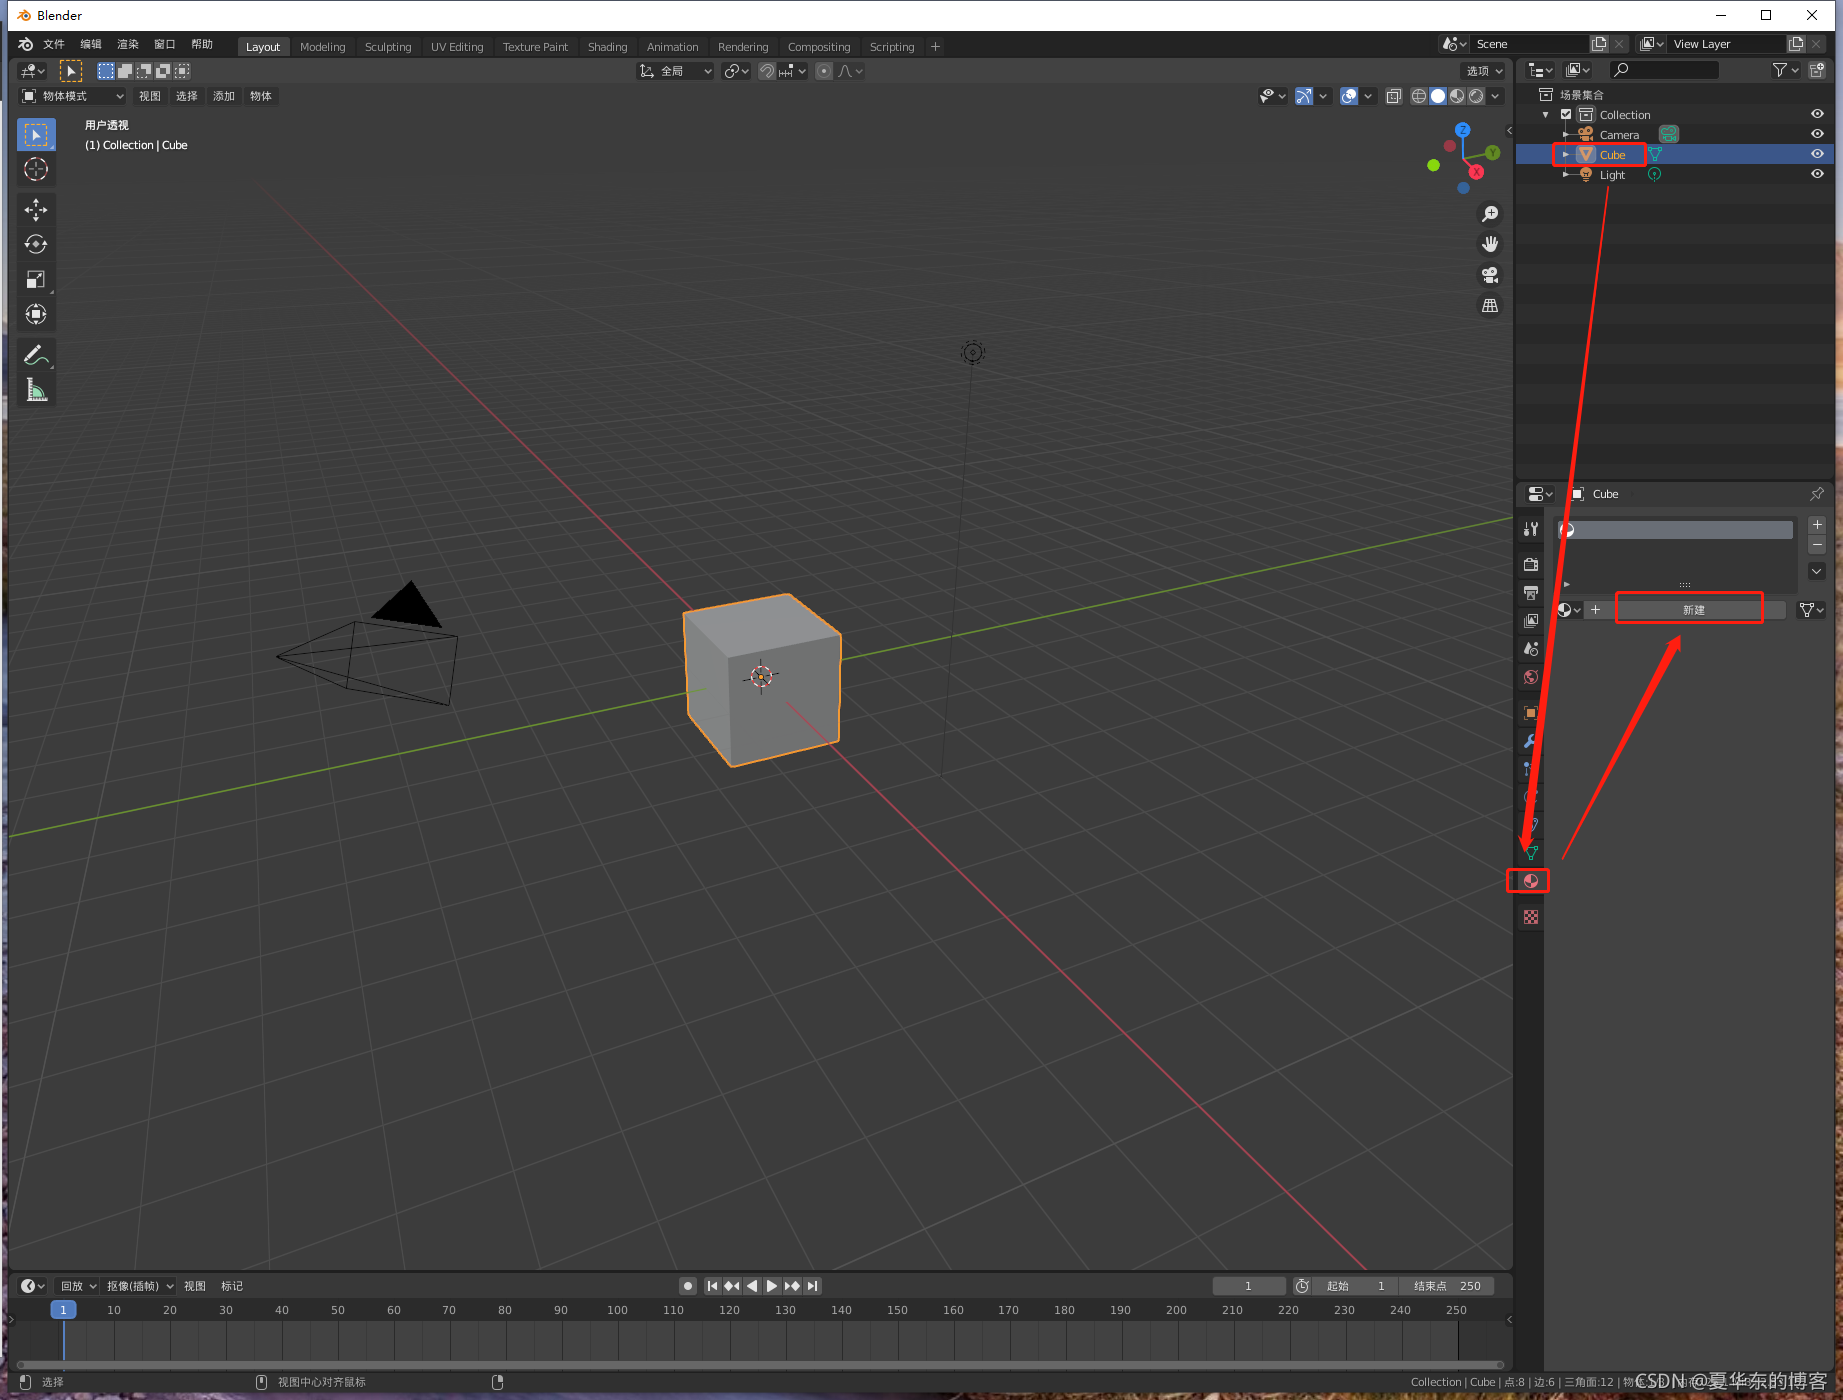Activate the Scale tool
The height and width of the screenshot is (1400, 1843).
click(x=36, y=279)
